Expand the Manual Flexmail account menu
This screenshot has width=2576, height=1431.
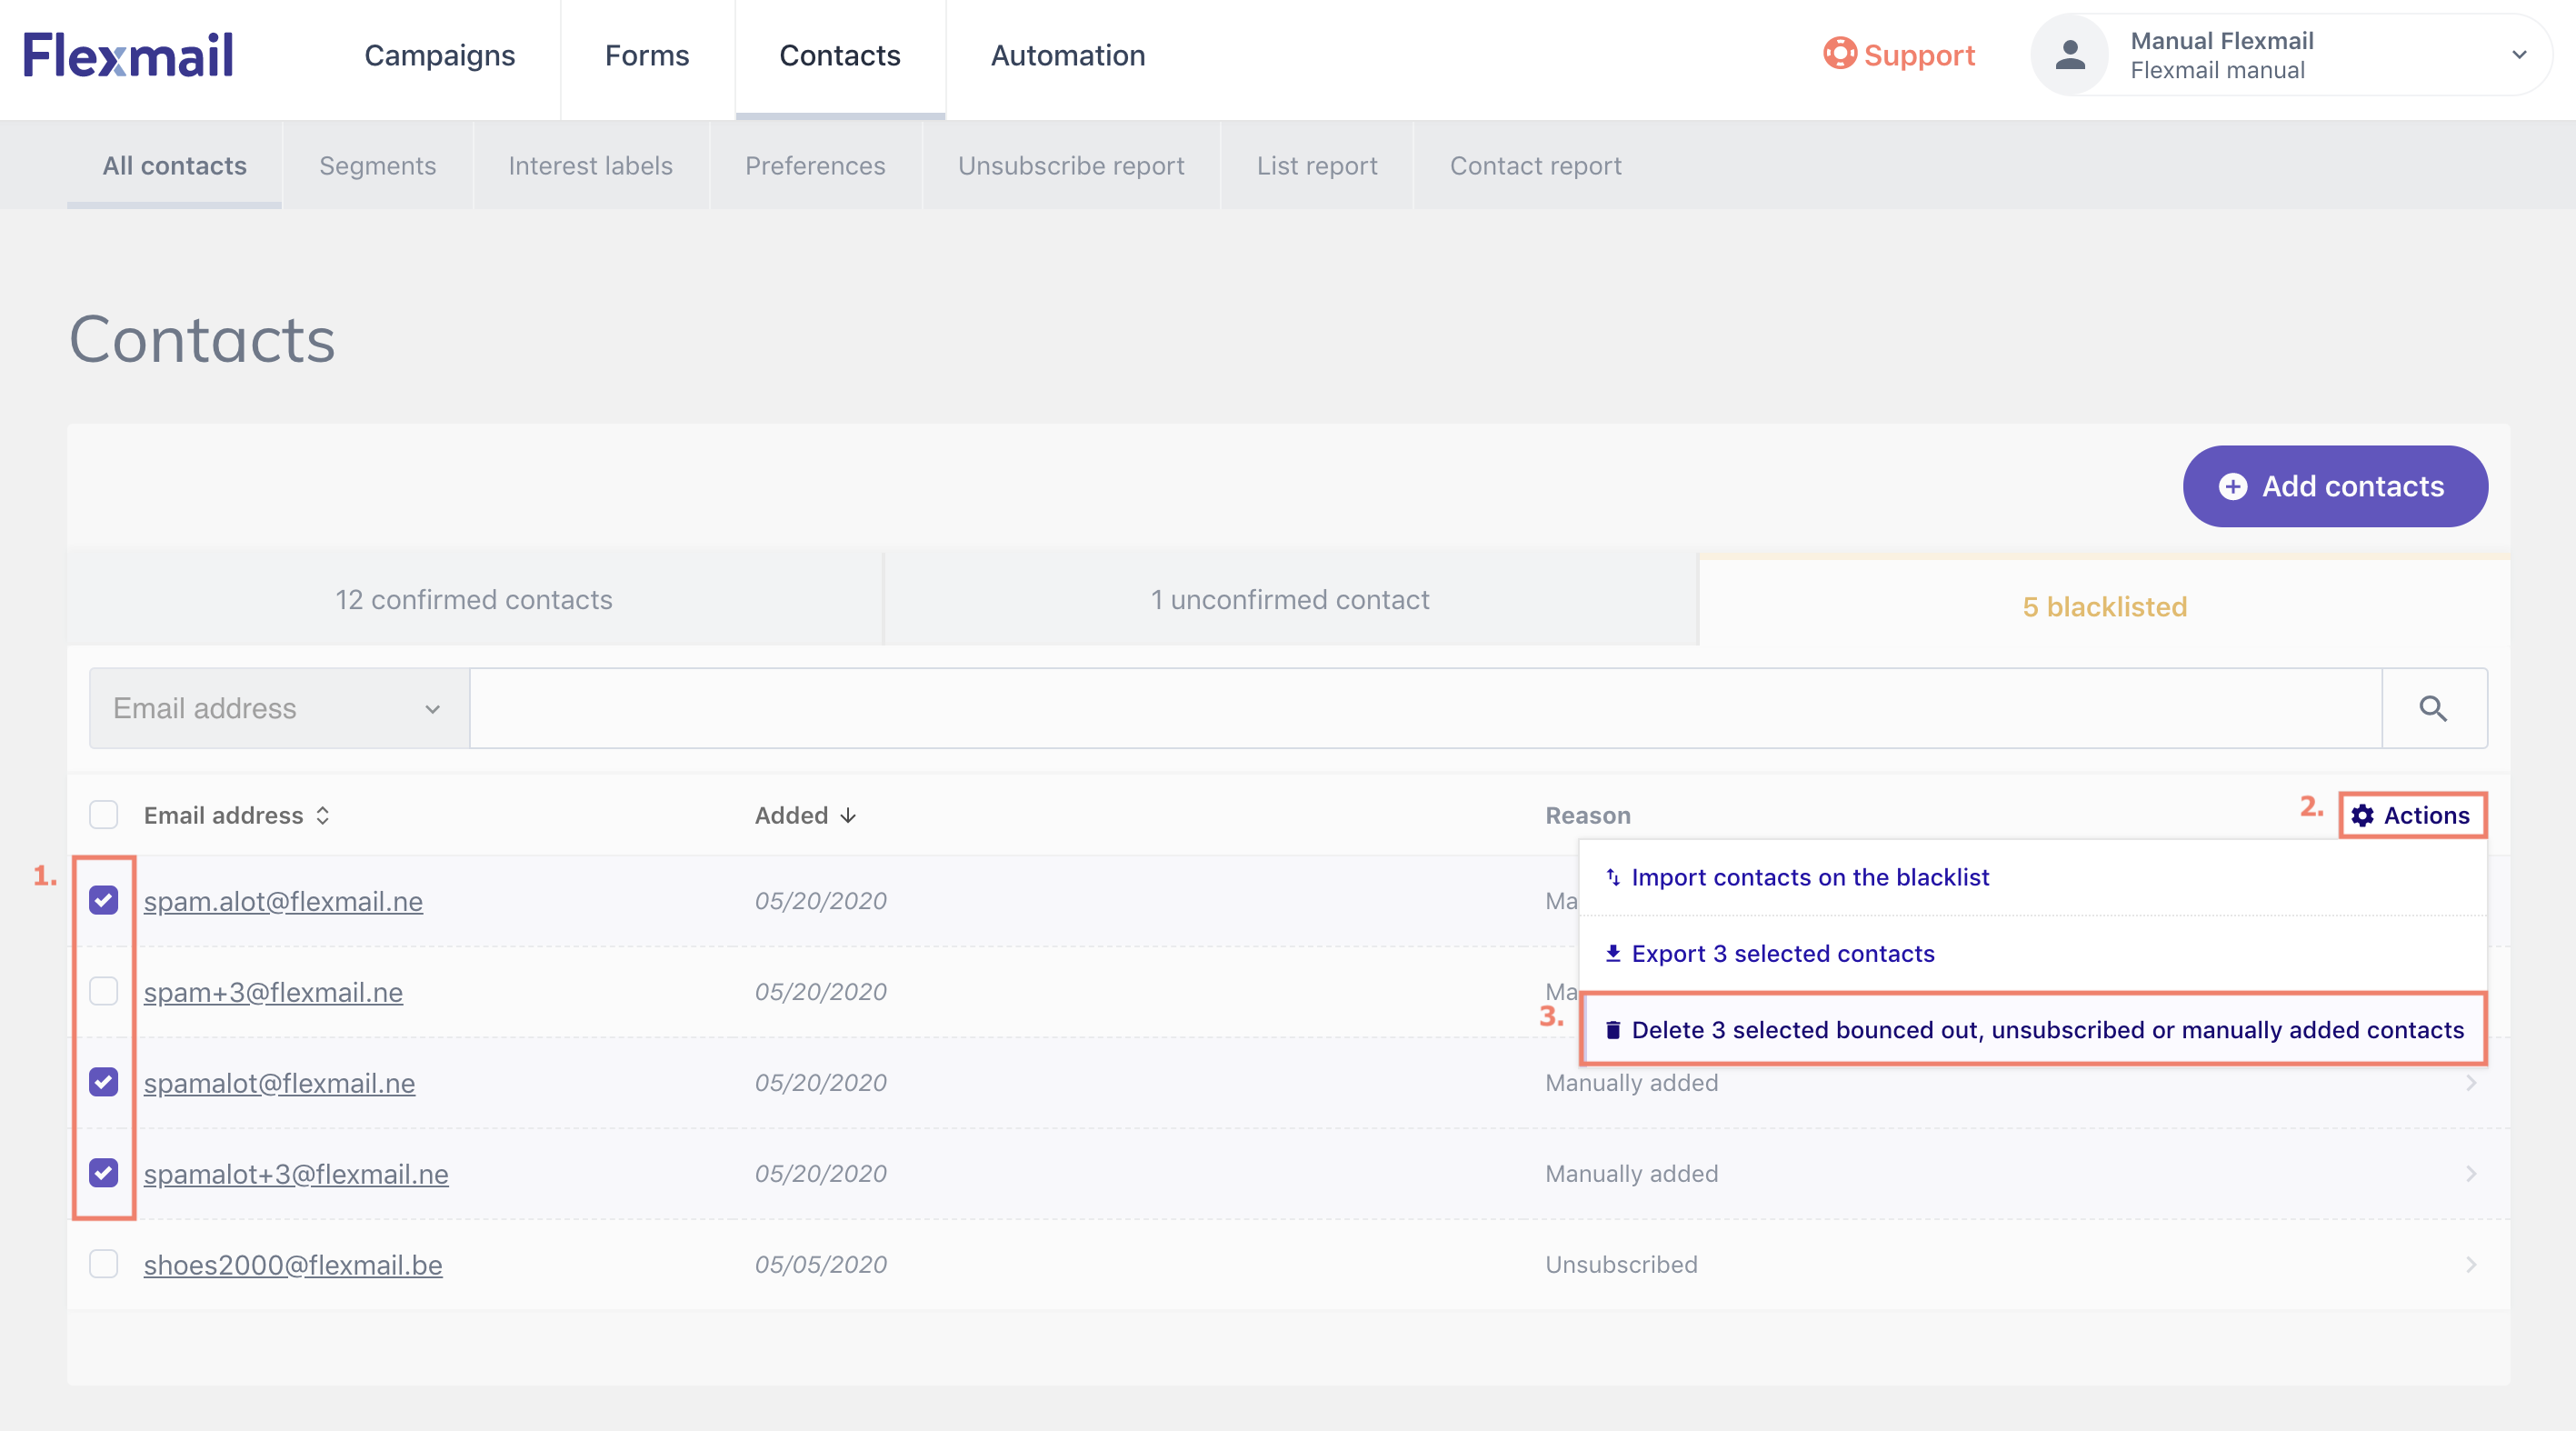point(2519,55)
